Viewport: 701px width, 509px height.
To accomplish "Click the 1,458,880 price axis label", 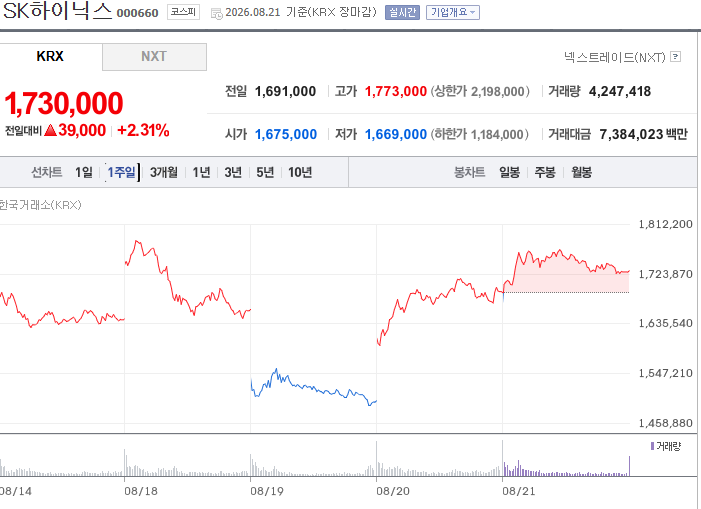I will point(665,423).
